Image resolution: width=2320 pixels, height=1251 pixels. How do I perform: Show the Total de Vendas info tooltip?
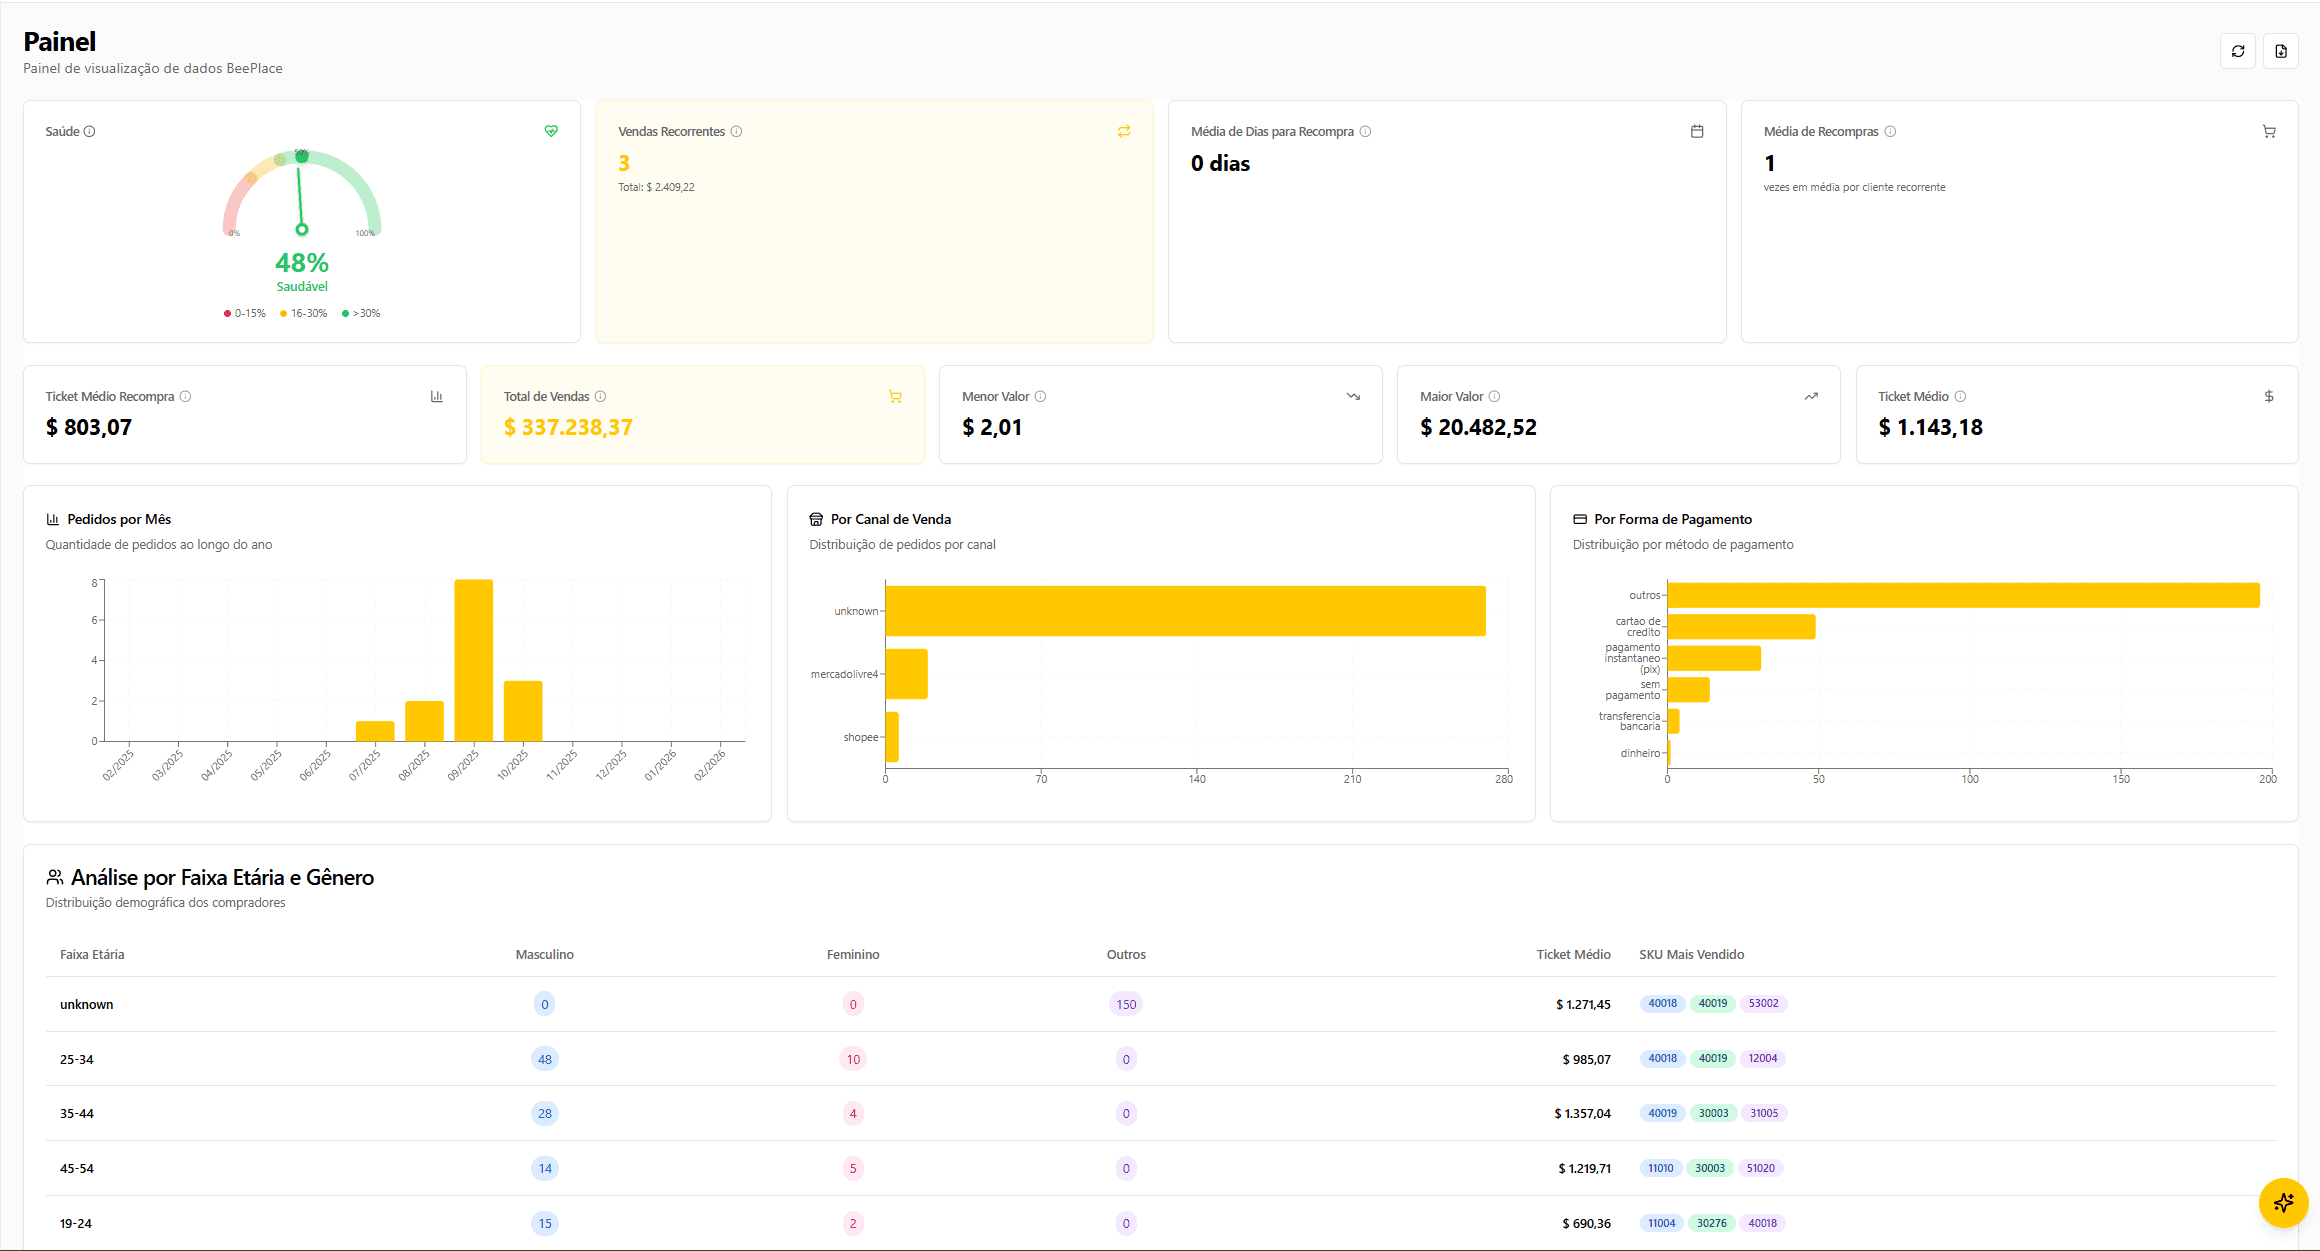point(602,396)
